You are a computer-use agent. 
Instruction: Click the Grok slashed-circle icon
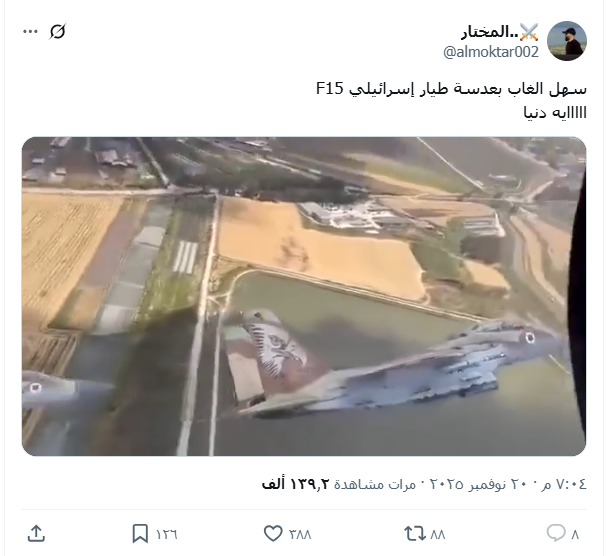[57, 31]
